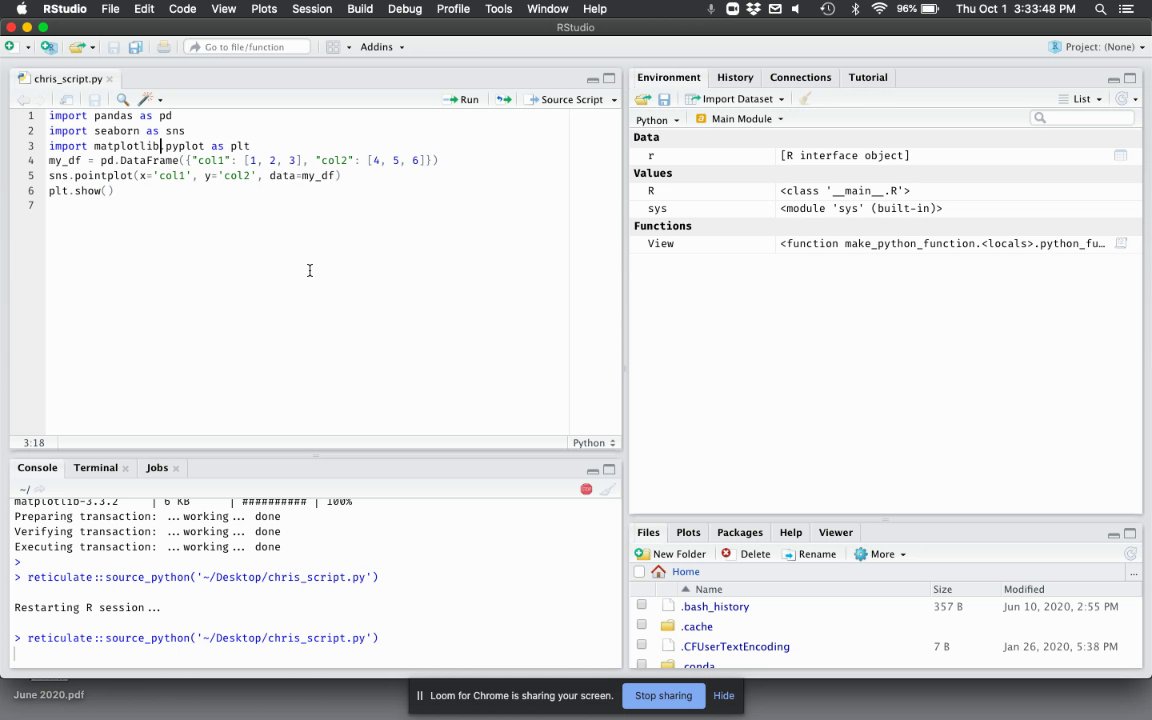
Task: Click the Files pane refresh icon
Action: (x=1130, y=554)
